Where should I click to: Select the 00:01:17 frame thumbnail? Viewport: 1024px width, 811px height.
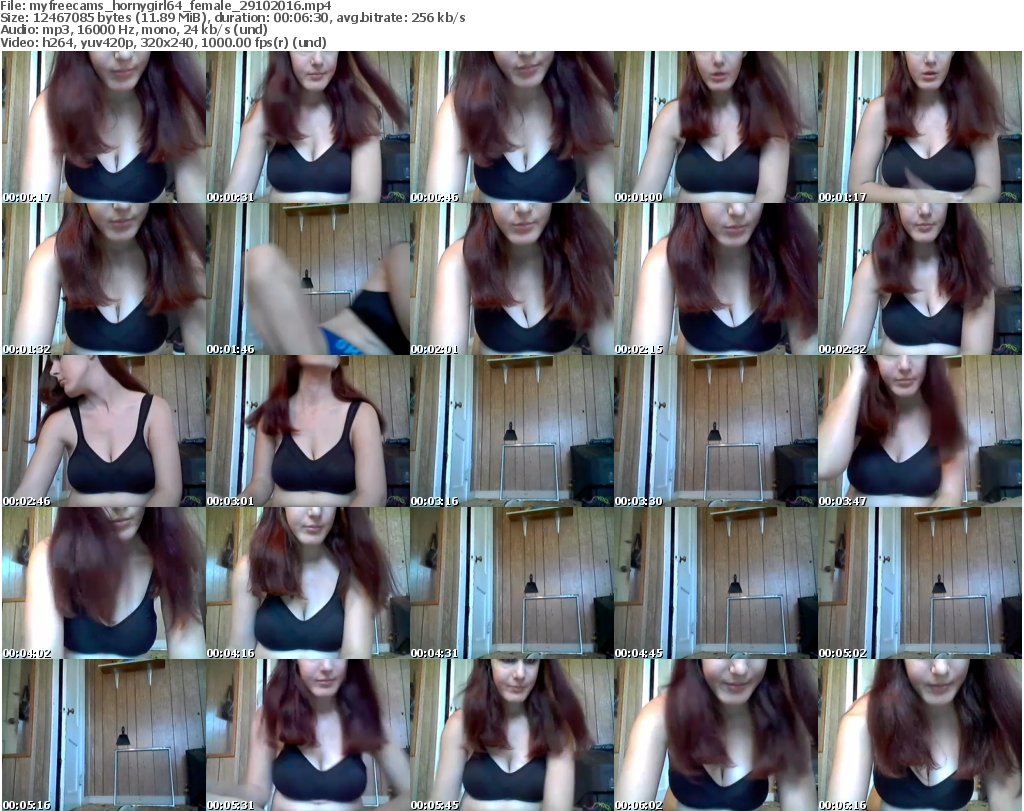[919, 127]
